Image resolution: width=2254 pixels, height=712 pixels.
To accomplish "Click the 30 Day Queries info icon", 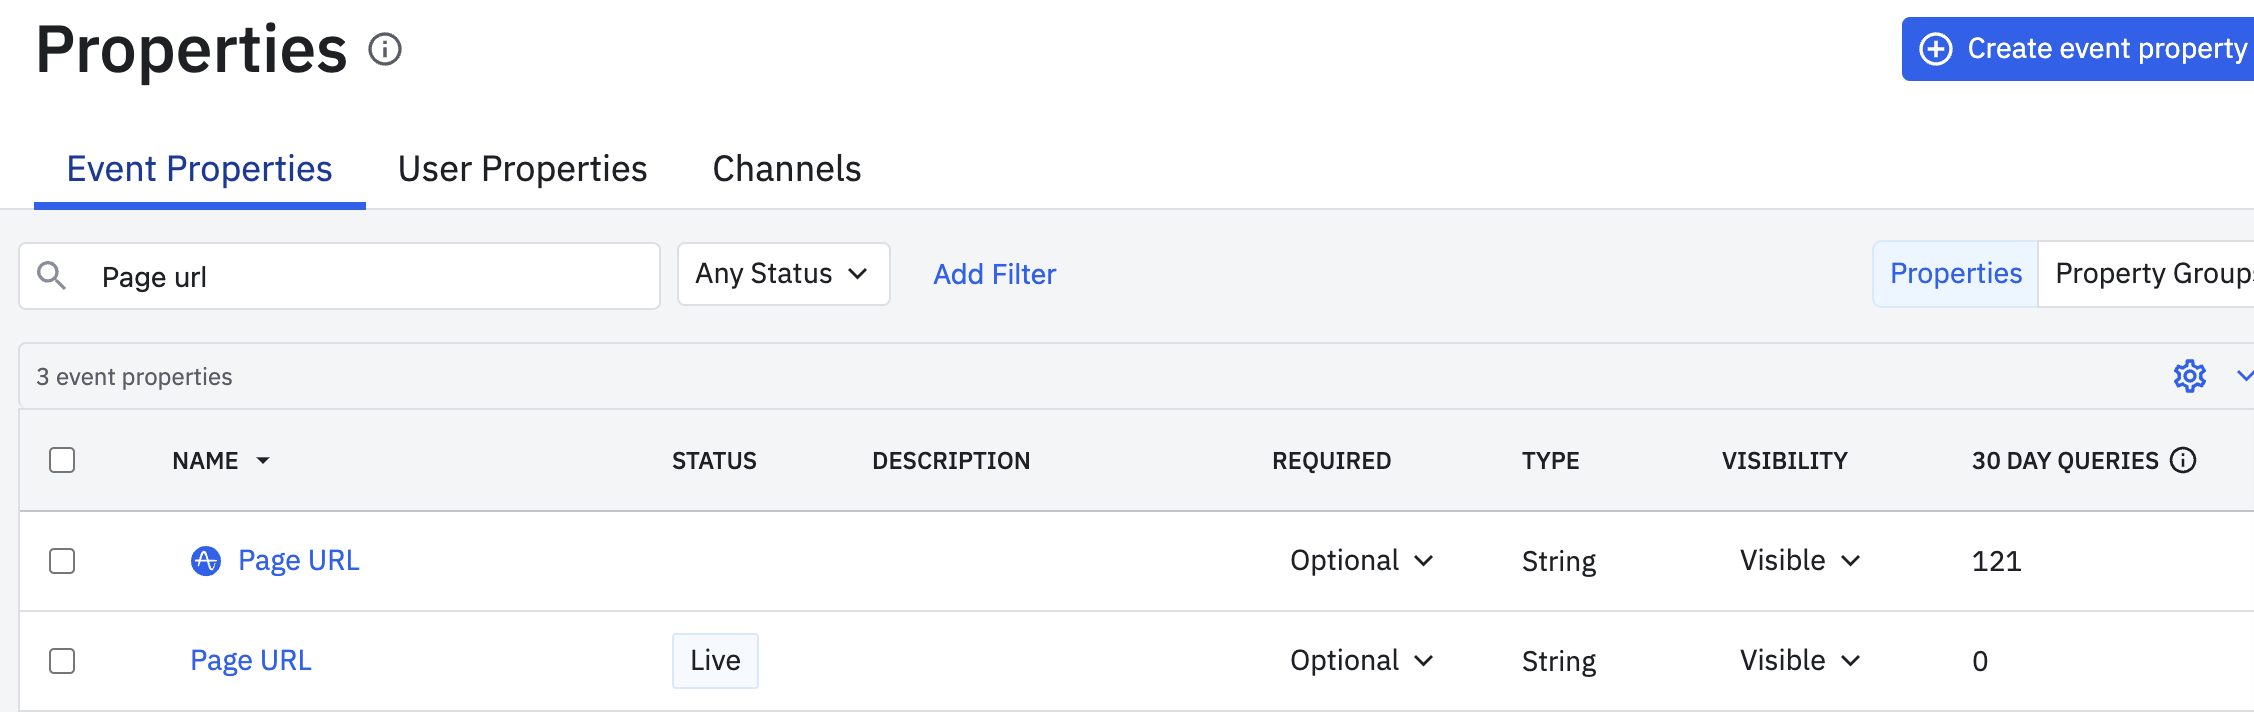I will [x=2183, y=460].
